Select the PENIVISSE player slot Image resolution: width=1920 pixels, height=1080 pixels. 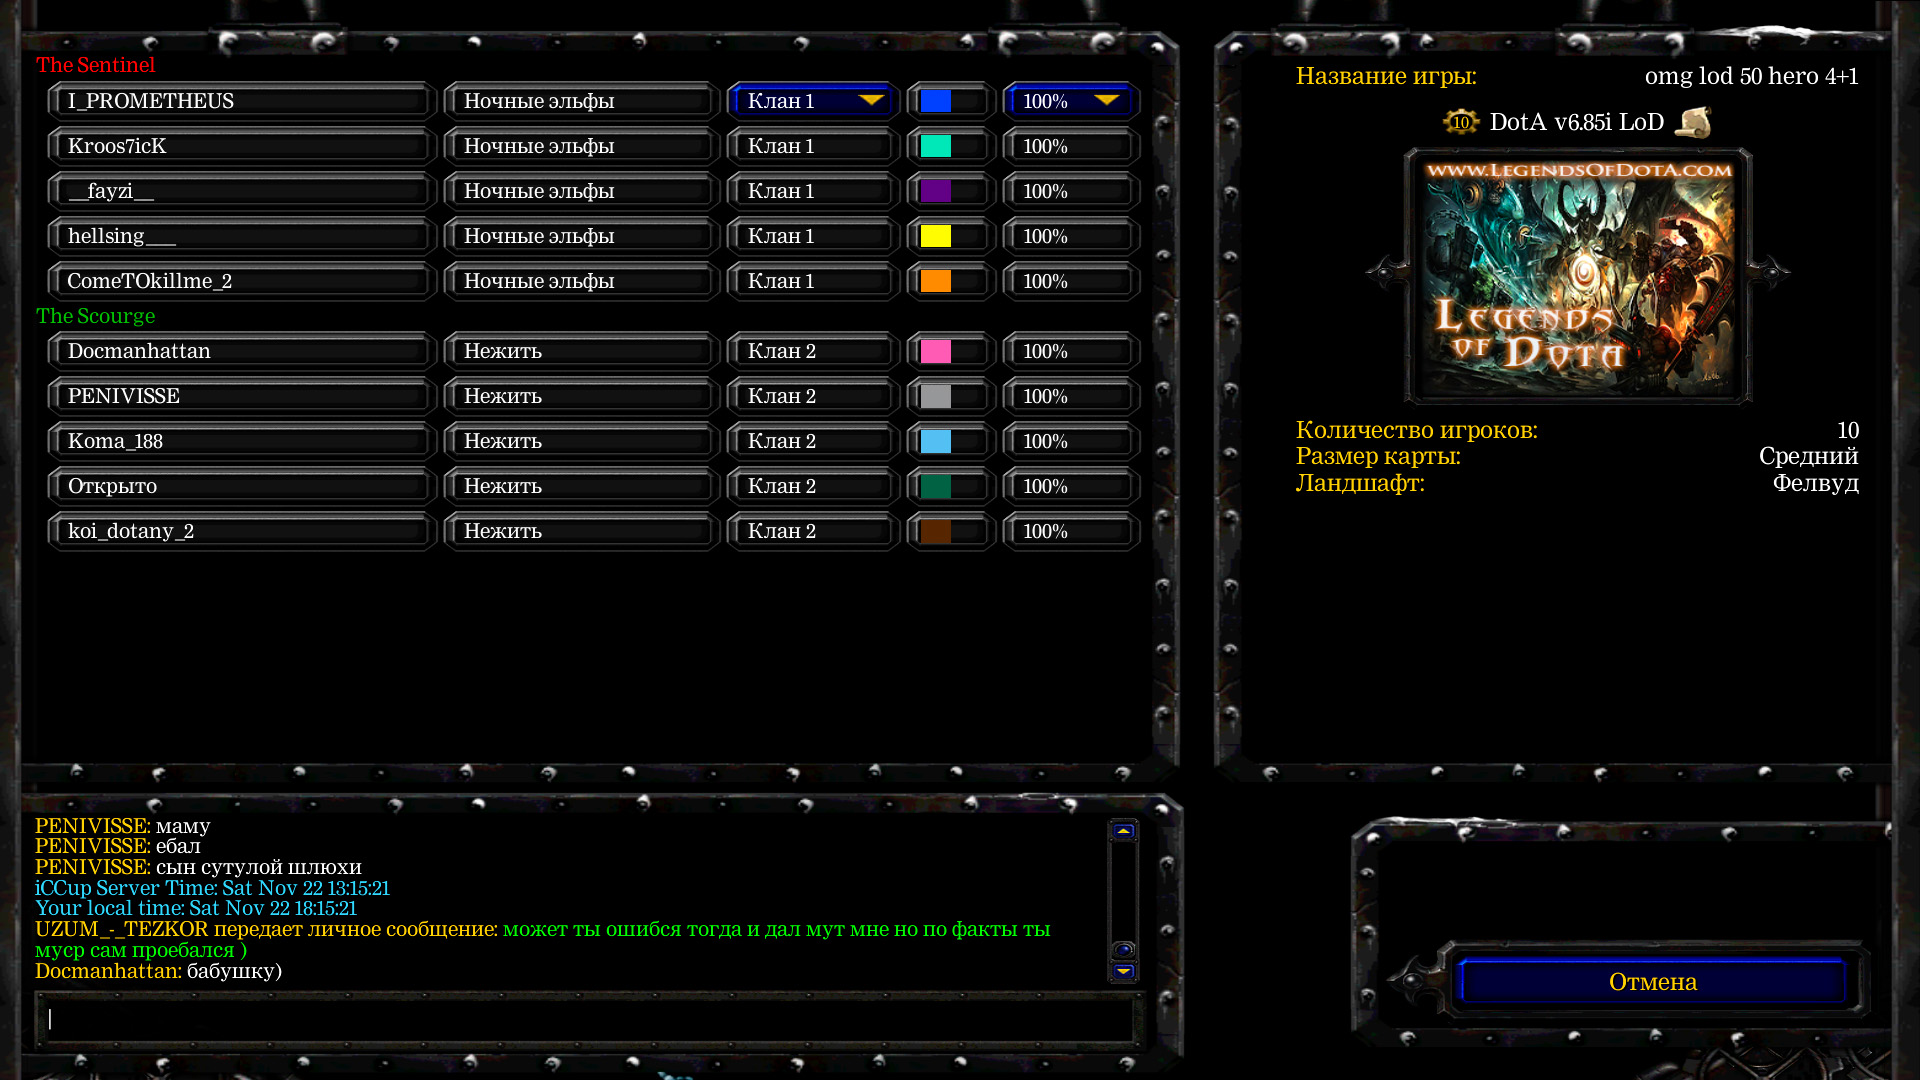pos(241,396)
